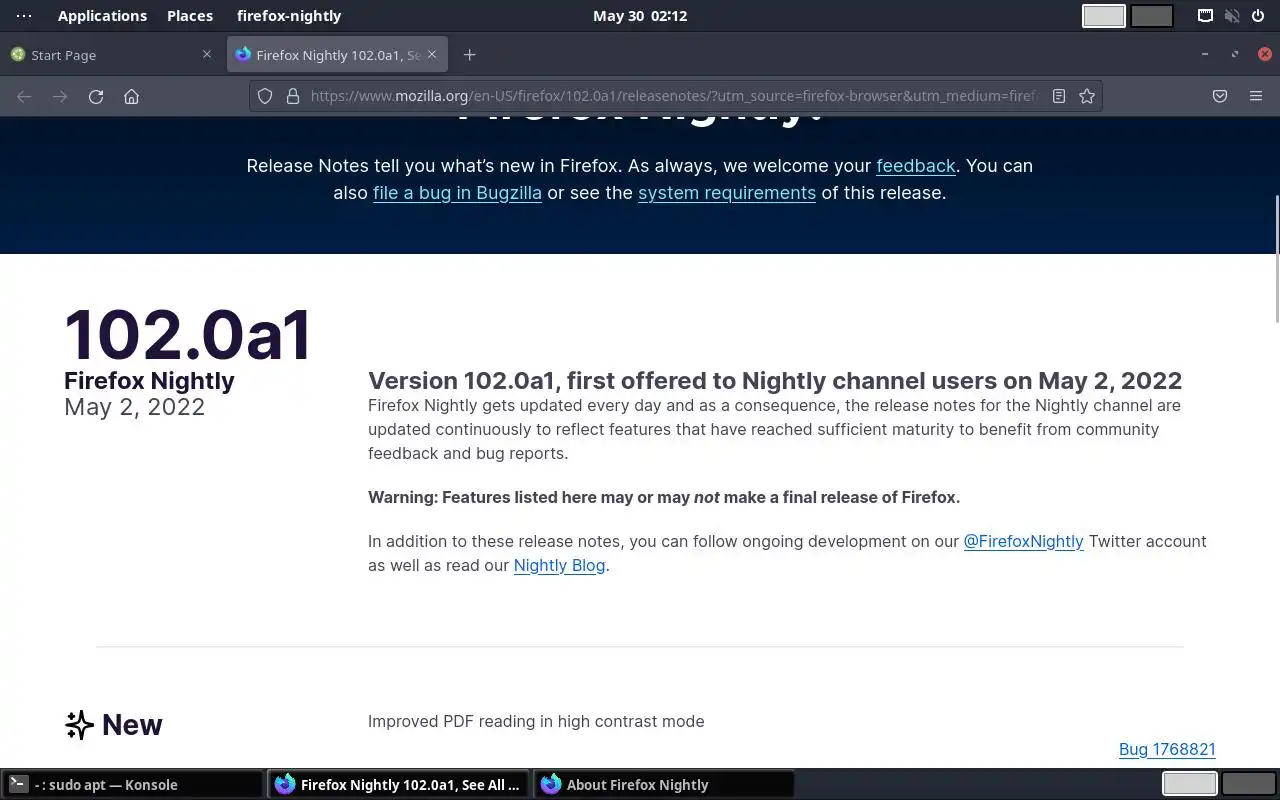Switch to About Firefox Nightly window
The image size is (1280, 800).
pos(664,785)
